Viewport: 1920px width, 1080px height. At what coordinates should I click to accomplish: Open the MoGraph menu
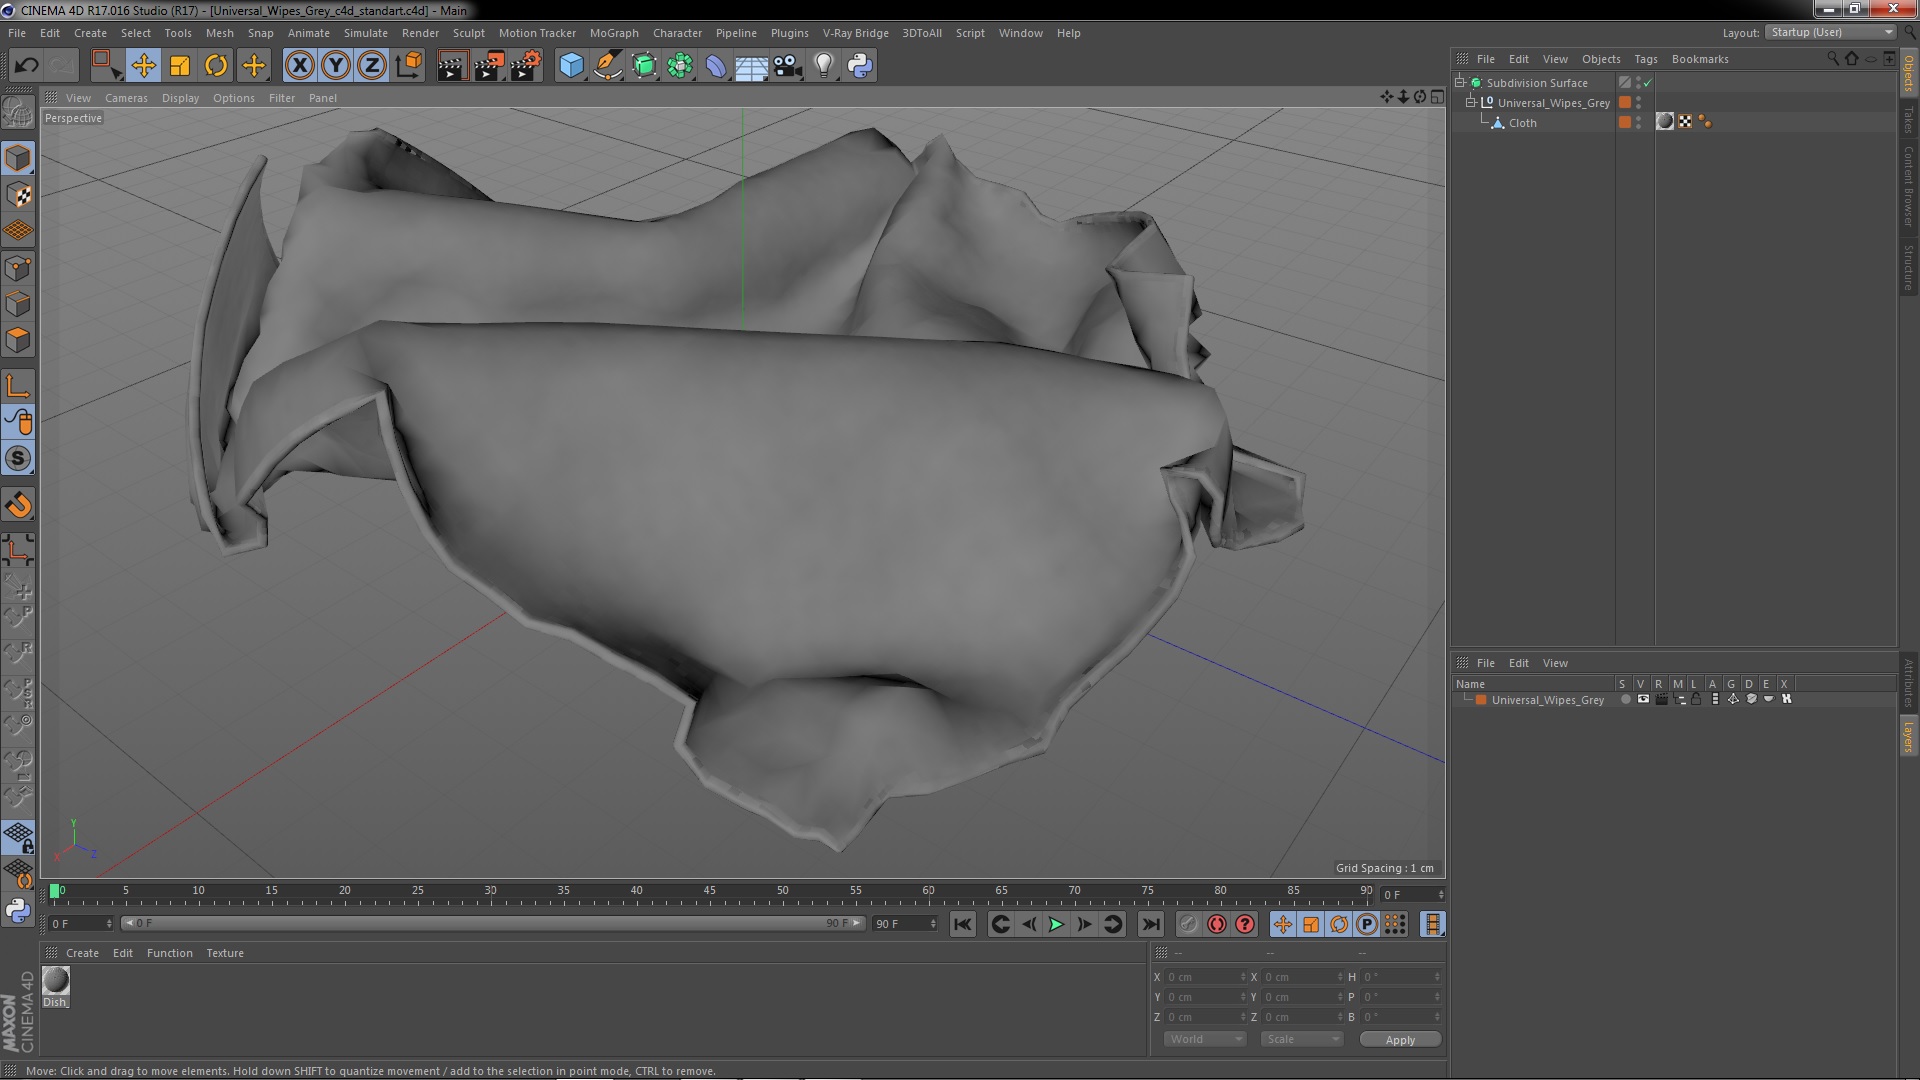pos(614,33)
